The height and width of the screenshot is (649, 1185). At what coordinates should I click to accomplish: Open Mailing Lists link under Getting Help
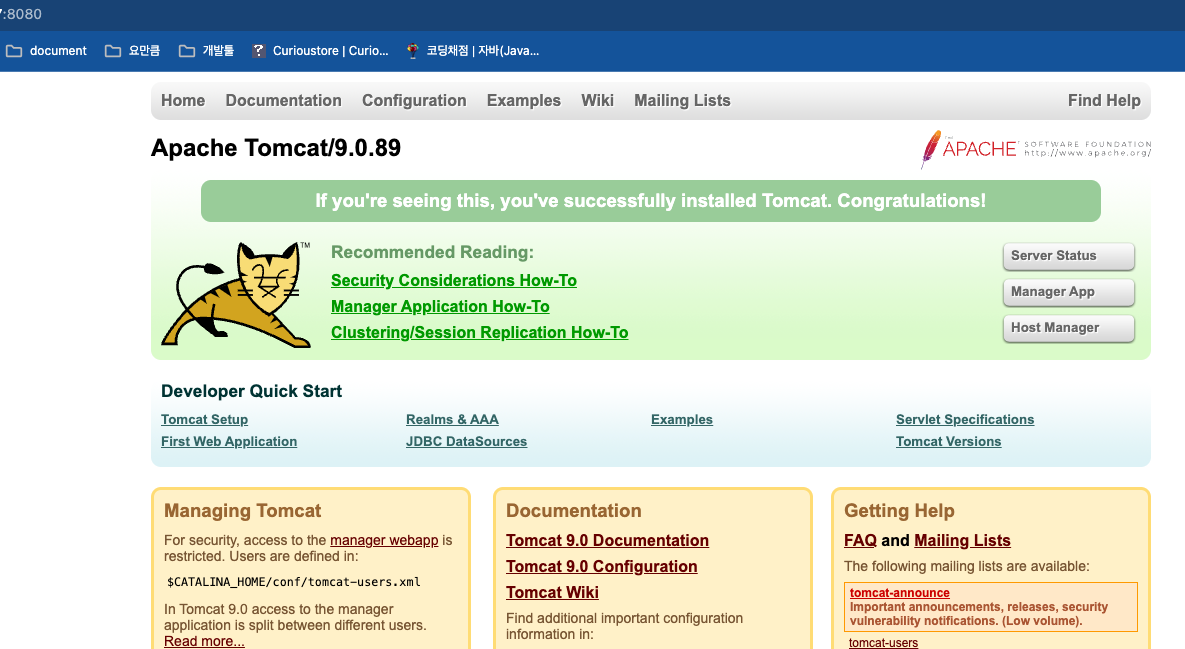962,540
